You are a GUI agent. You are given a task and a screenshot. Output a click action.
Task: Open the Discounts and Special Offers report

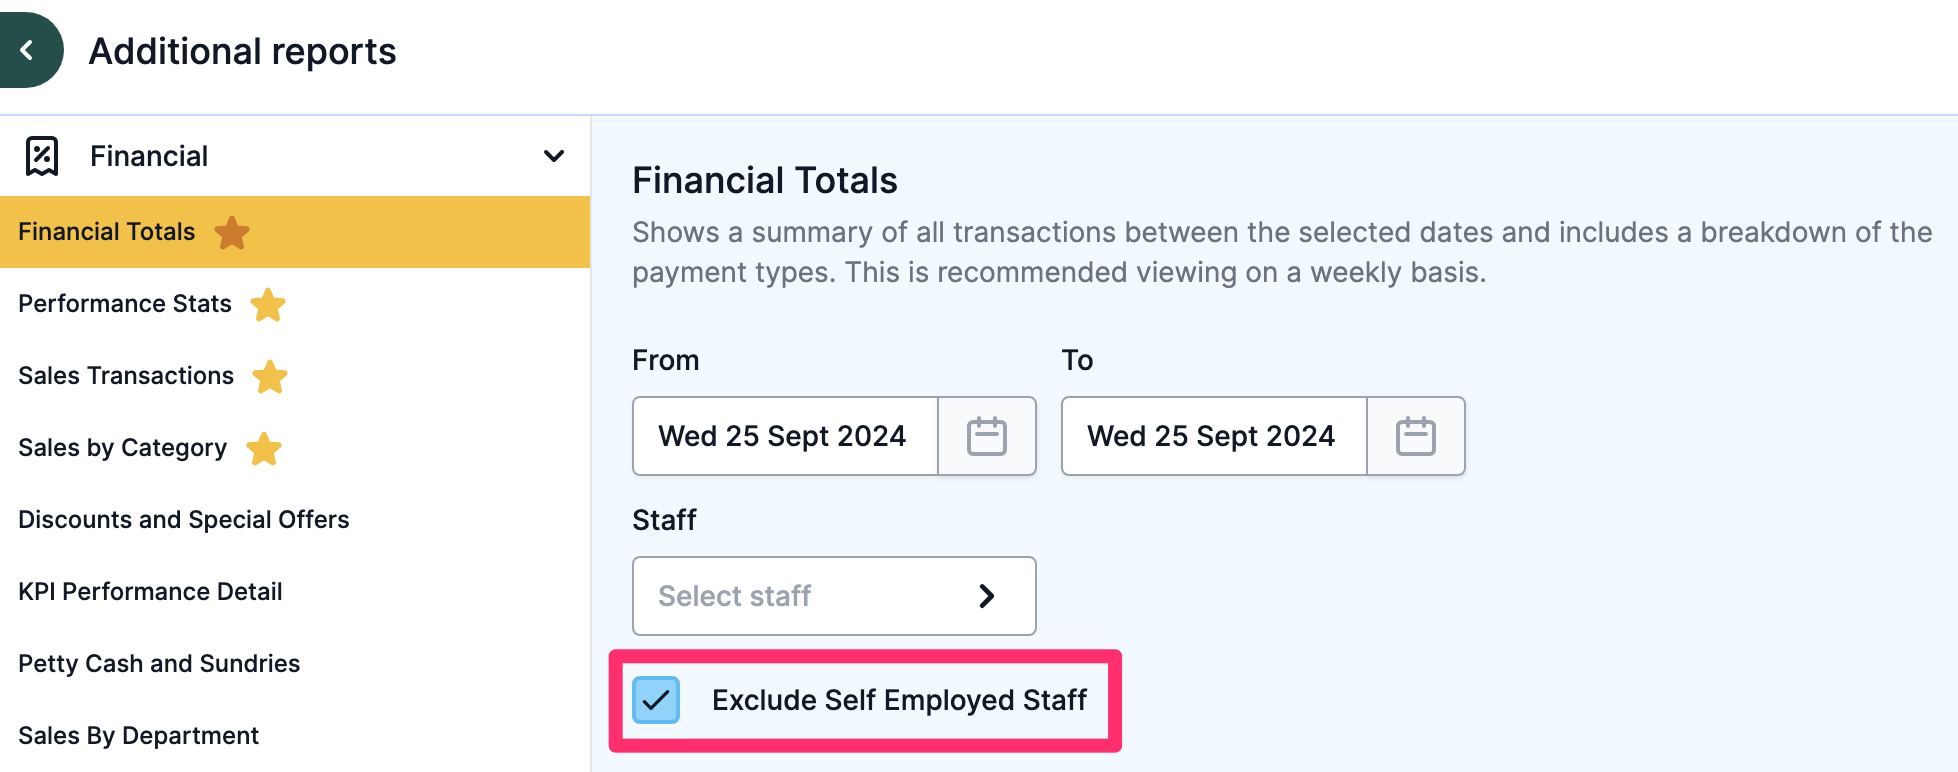(x=184, y=520)
